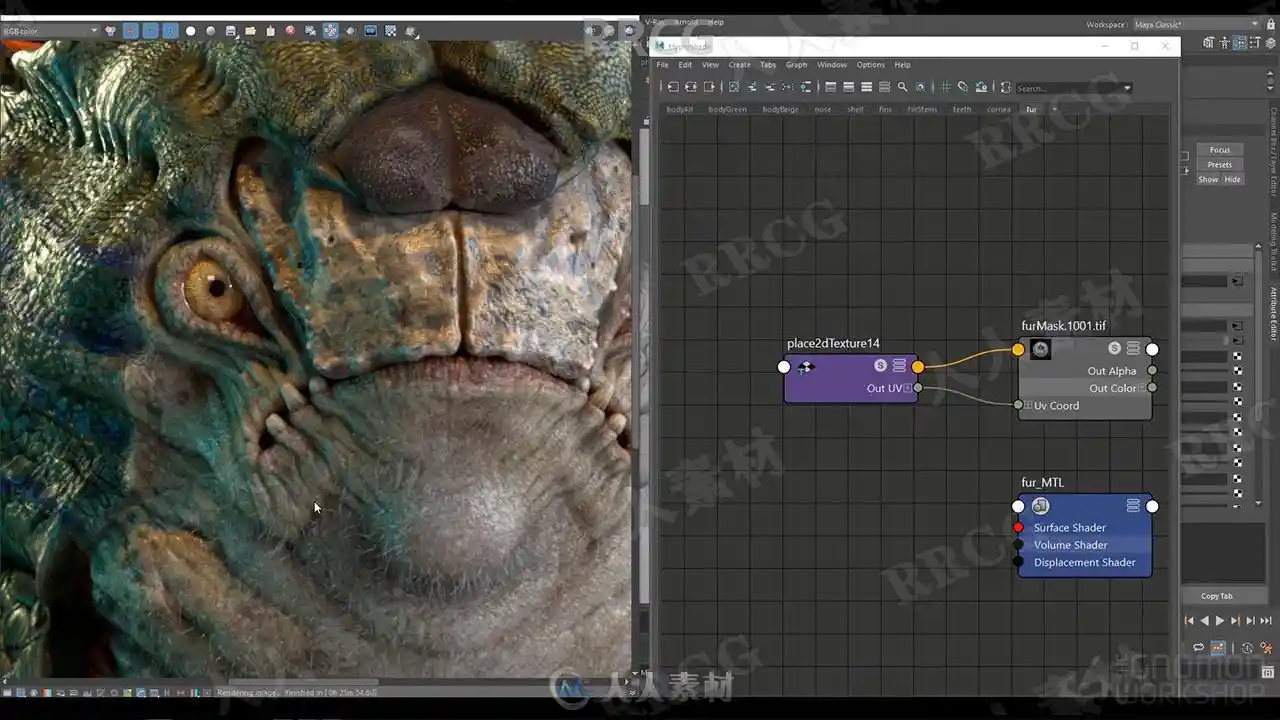Switch to the teeth graph tab

(962, 109)
